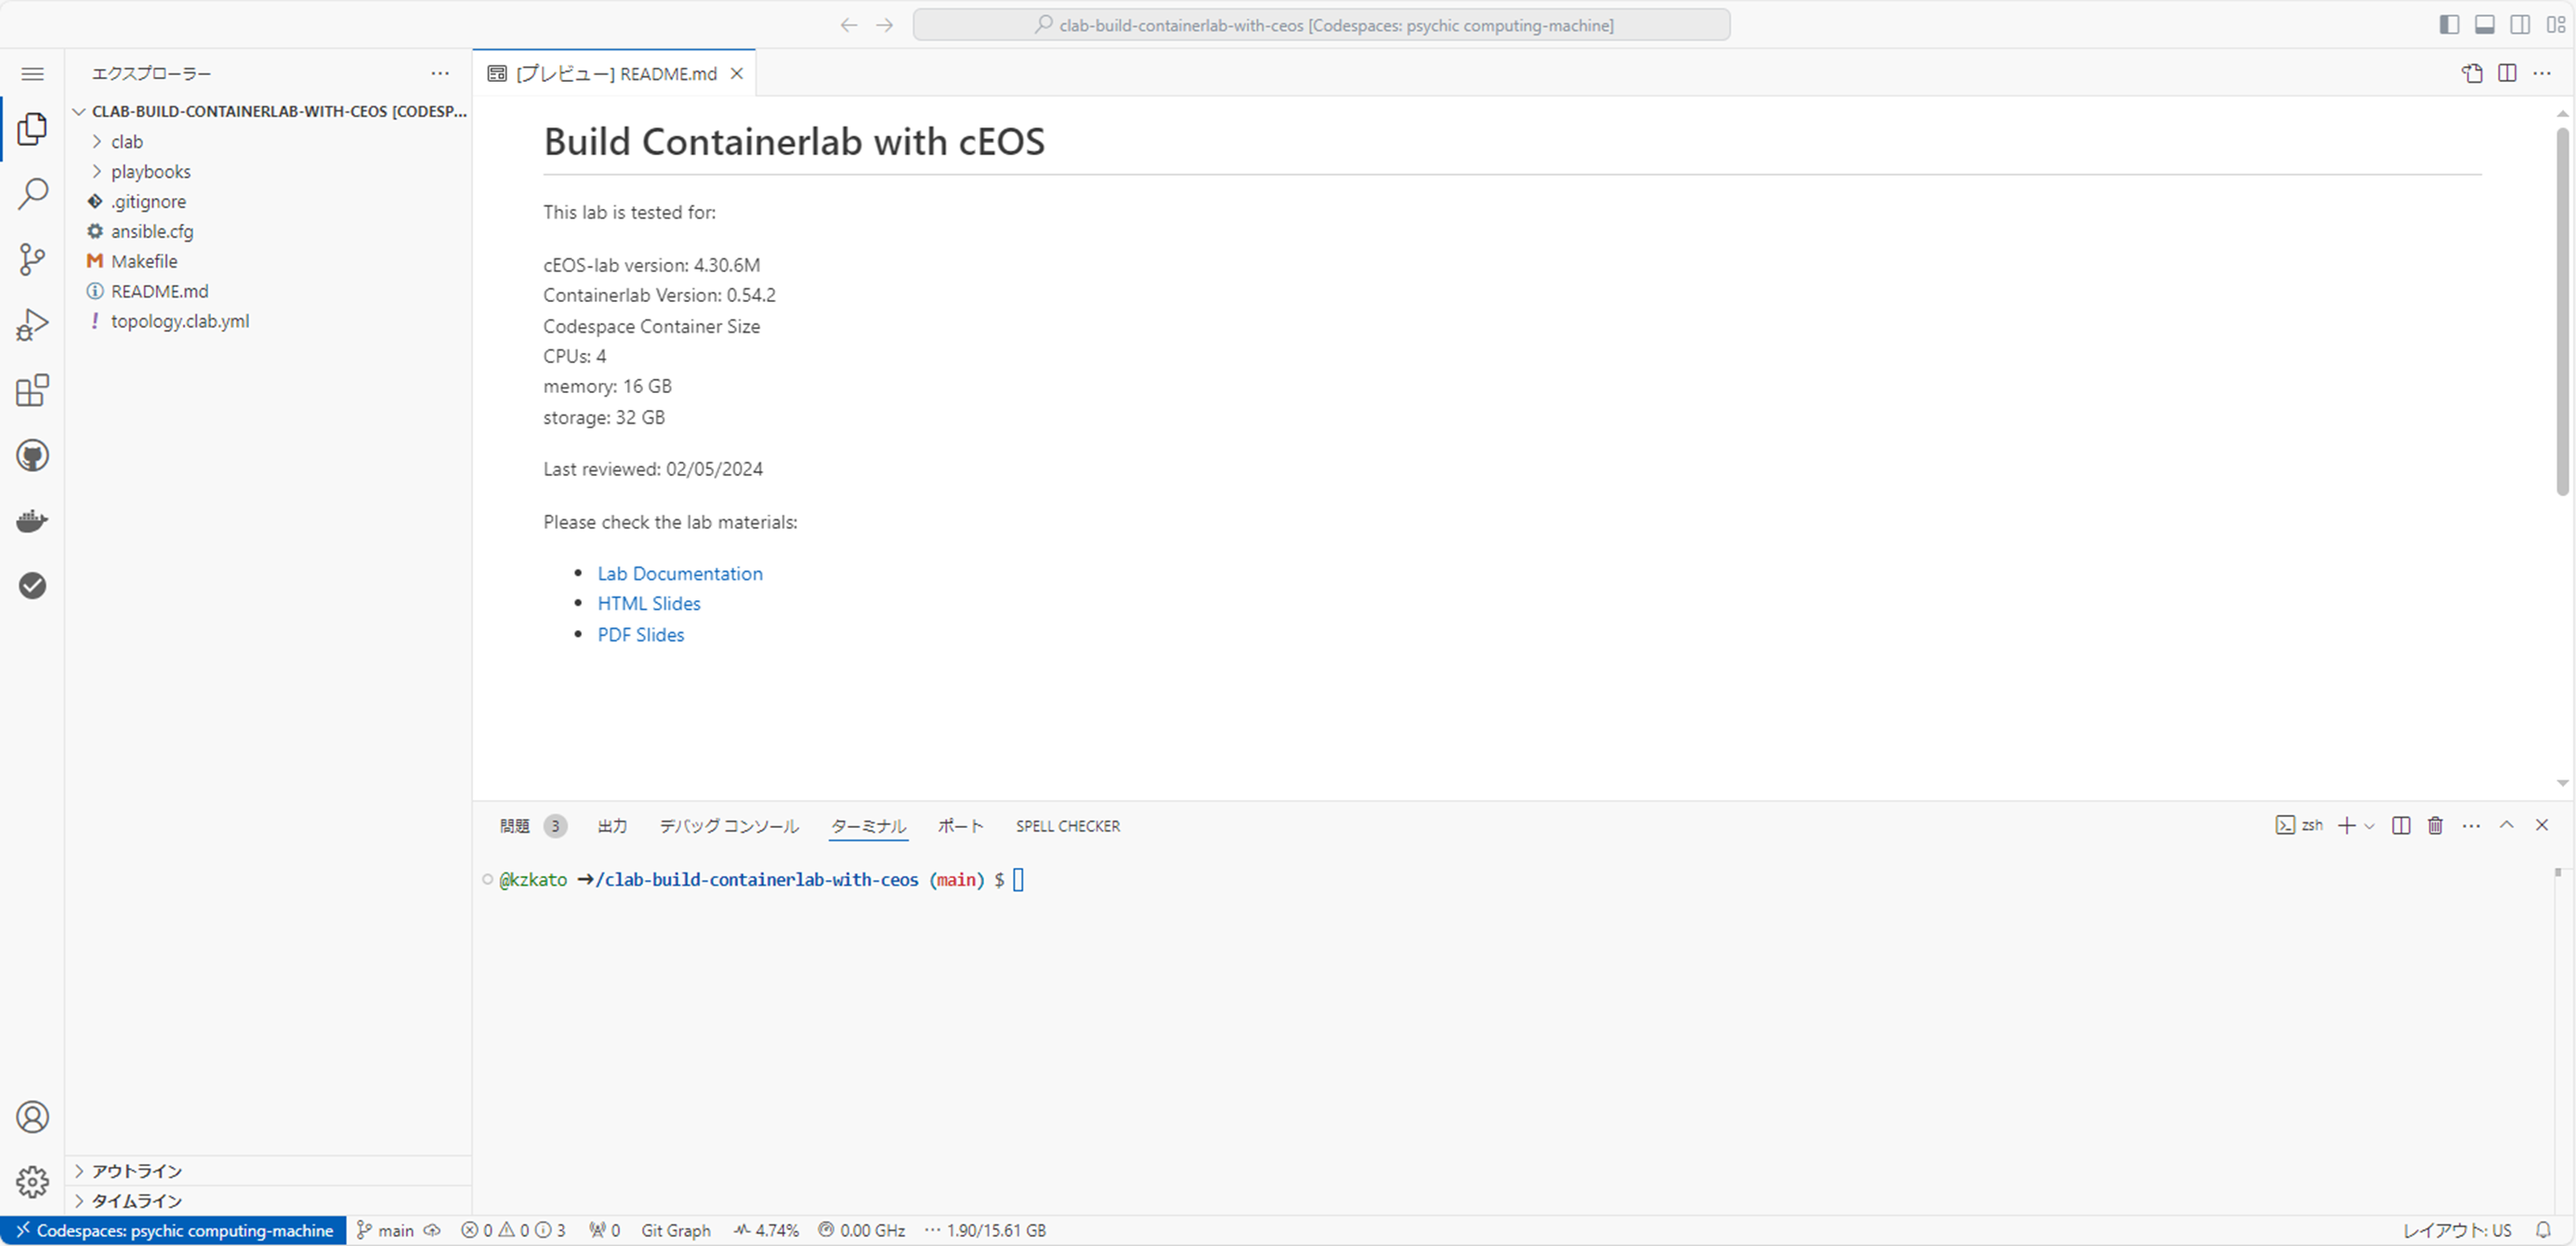Click the Search icon in activity bar
This screenshot has height=1246, width=2576.
[x=32, y=193]
